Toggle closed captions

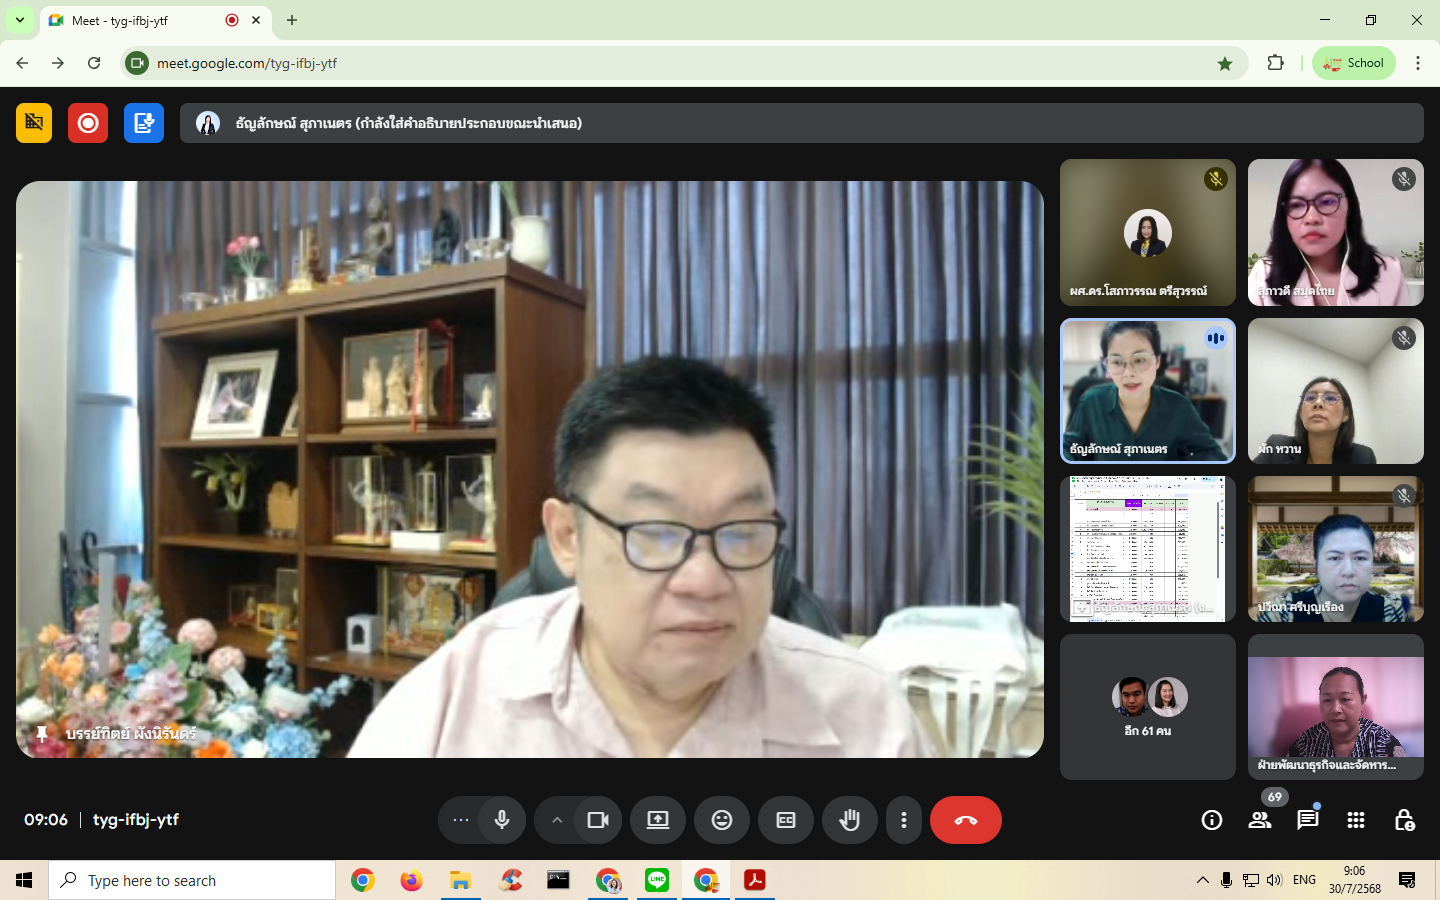click(786, 820)
